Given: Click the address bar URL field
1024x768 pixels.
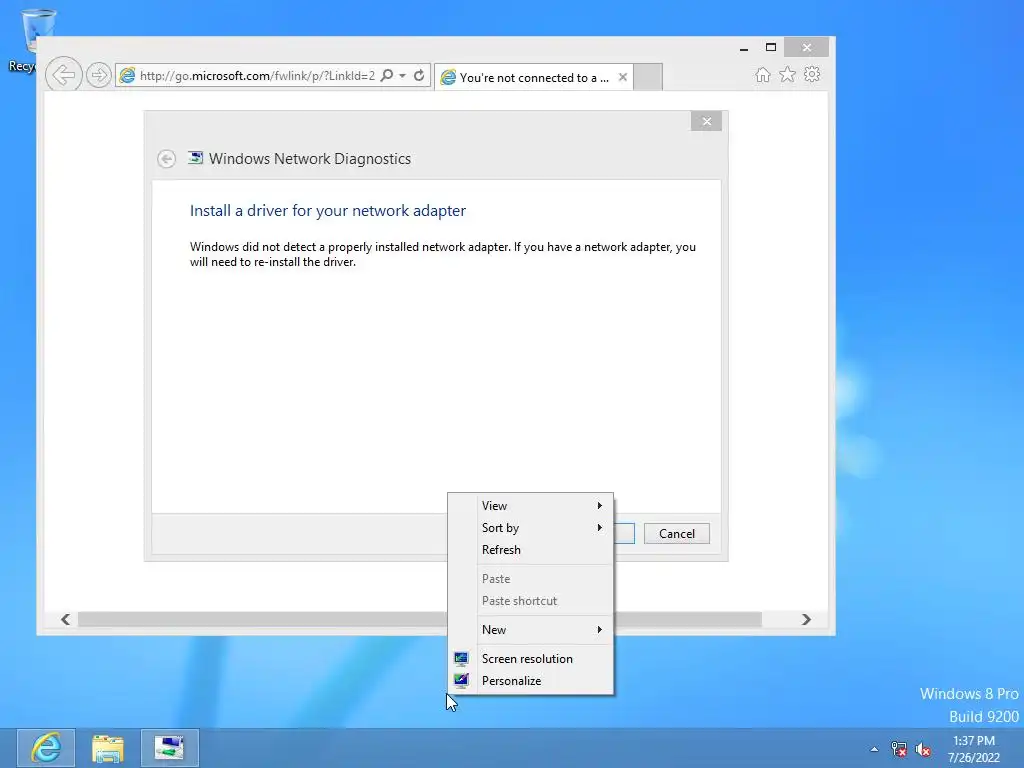Looking at the screenshot, I should (257, 76).
